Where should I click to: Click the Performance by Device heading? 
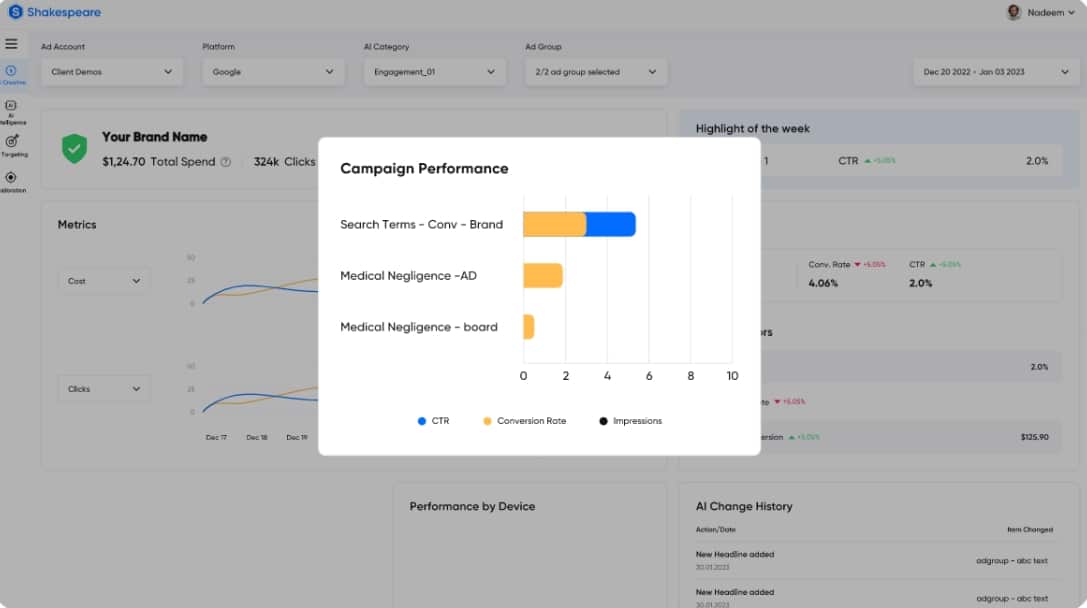coord(472,507)
